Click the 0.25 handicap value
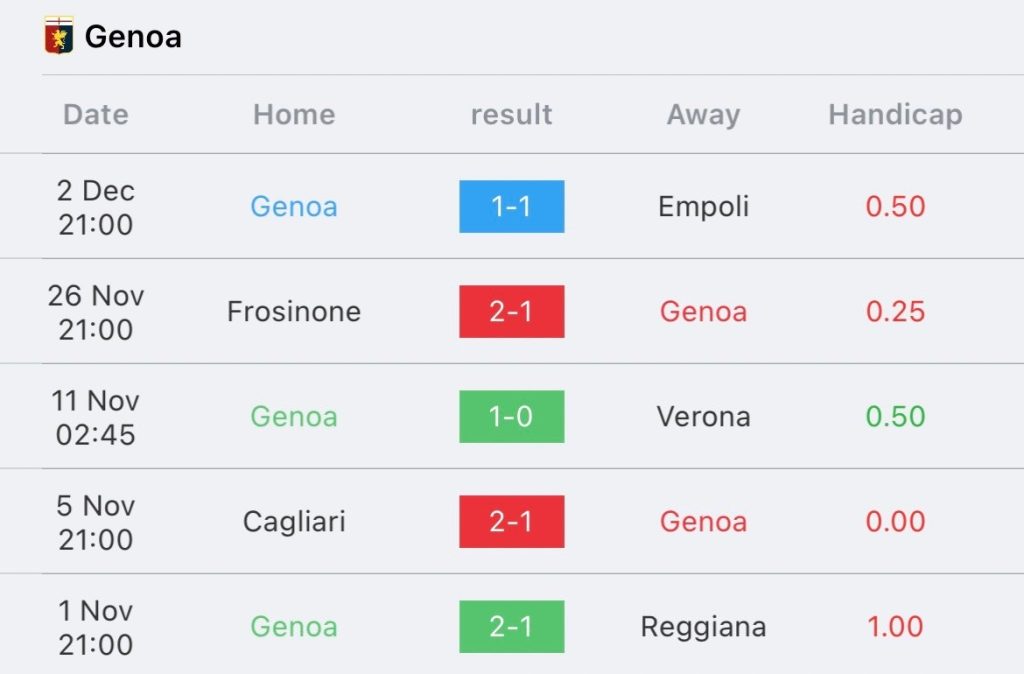1024x674 pixels. (895, 312)
